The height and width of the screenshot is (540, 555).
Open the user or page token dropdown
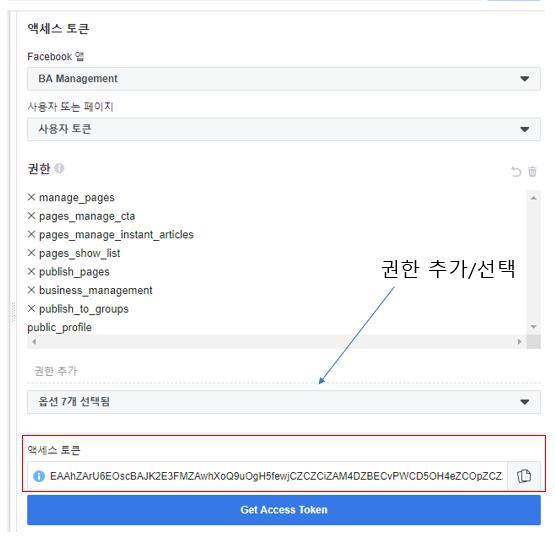(x=284, y=129)
